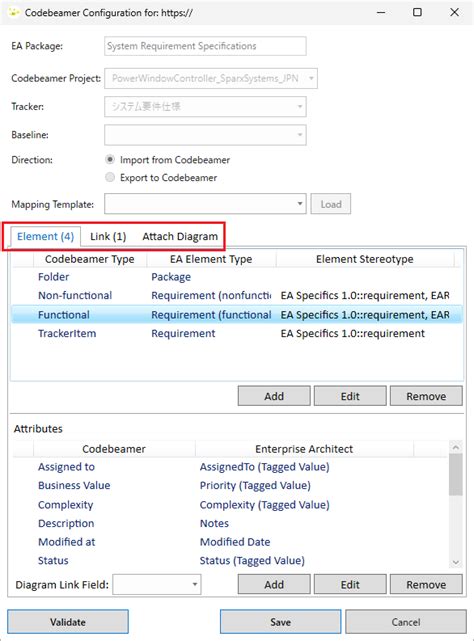Select the Element (4) tab
This screenshot has height=641, width=474.
(x=45, y=236)
